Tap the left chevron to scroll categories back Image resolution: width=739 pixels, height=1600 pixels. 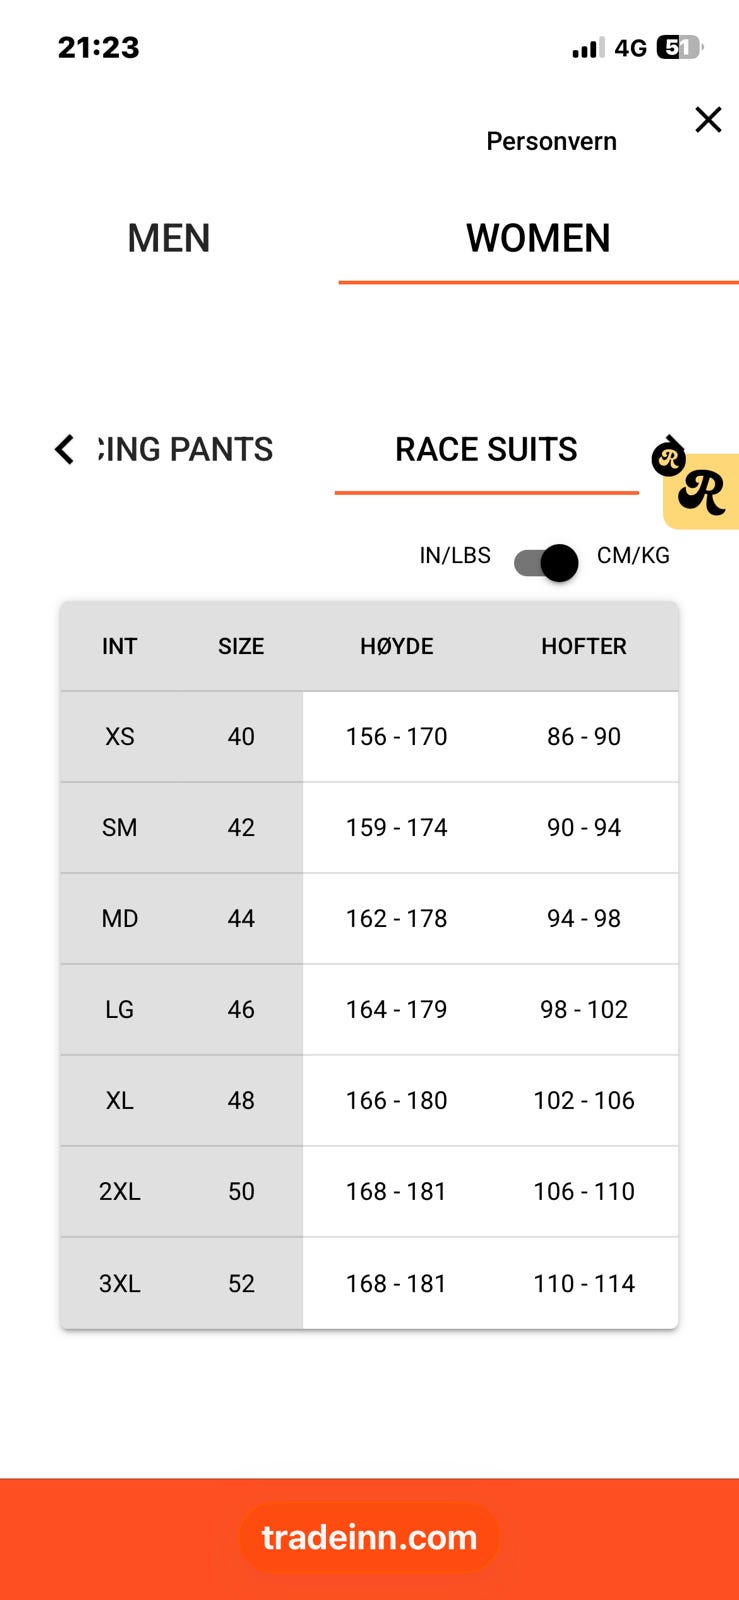point(64,449)
